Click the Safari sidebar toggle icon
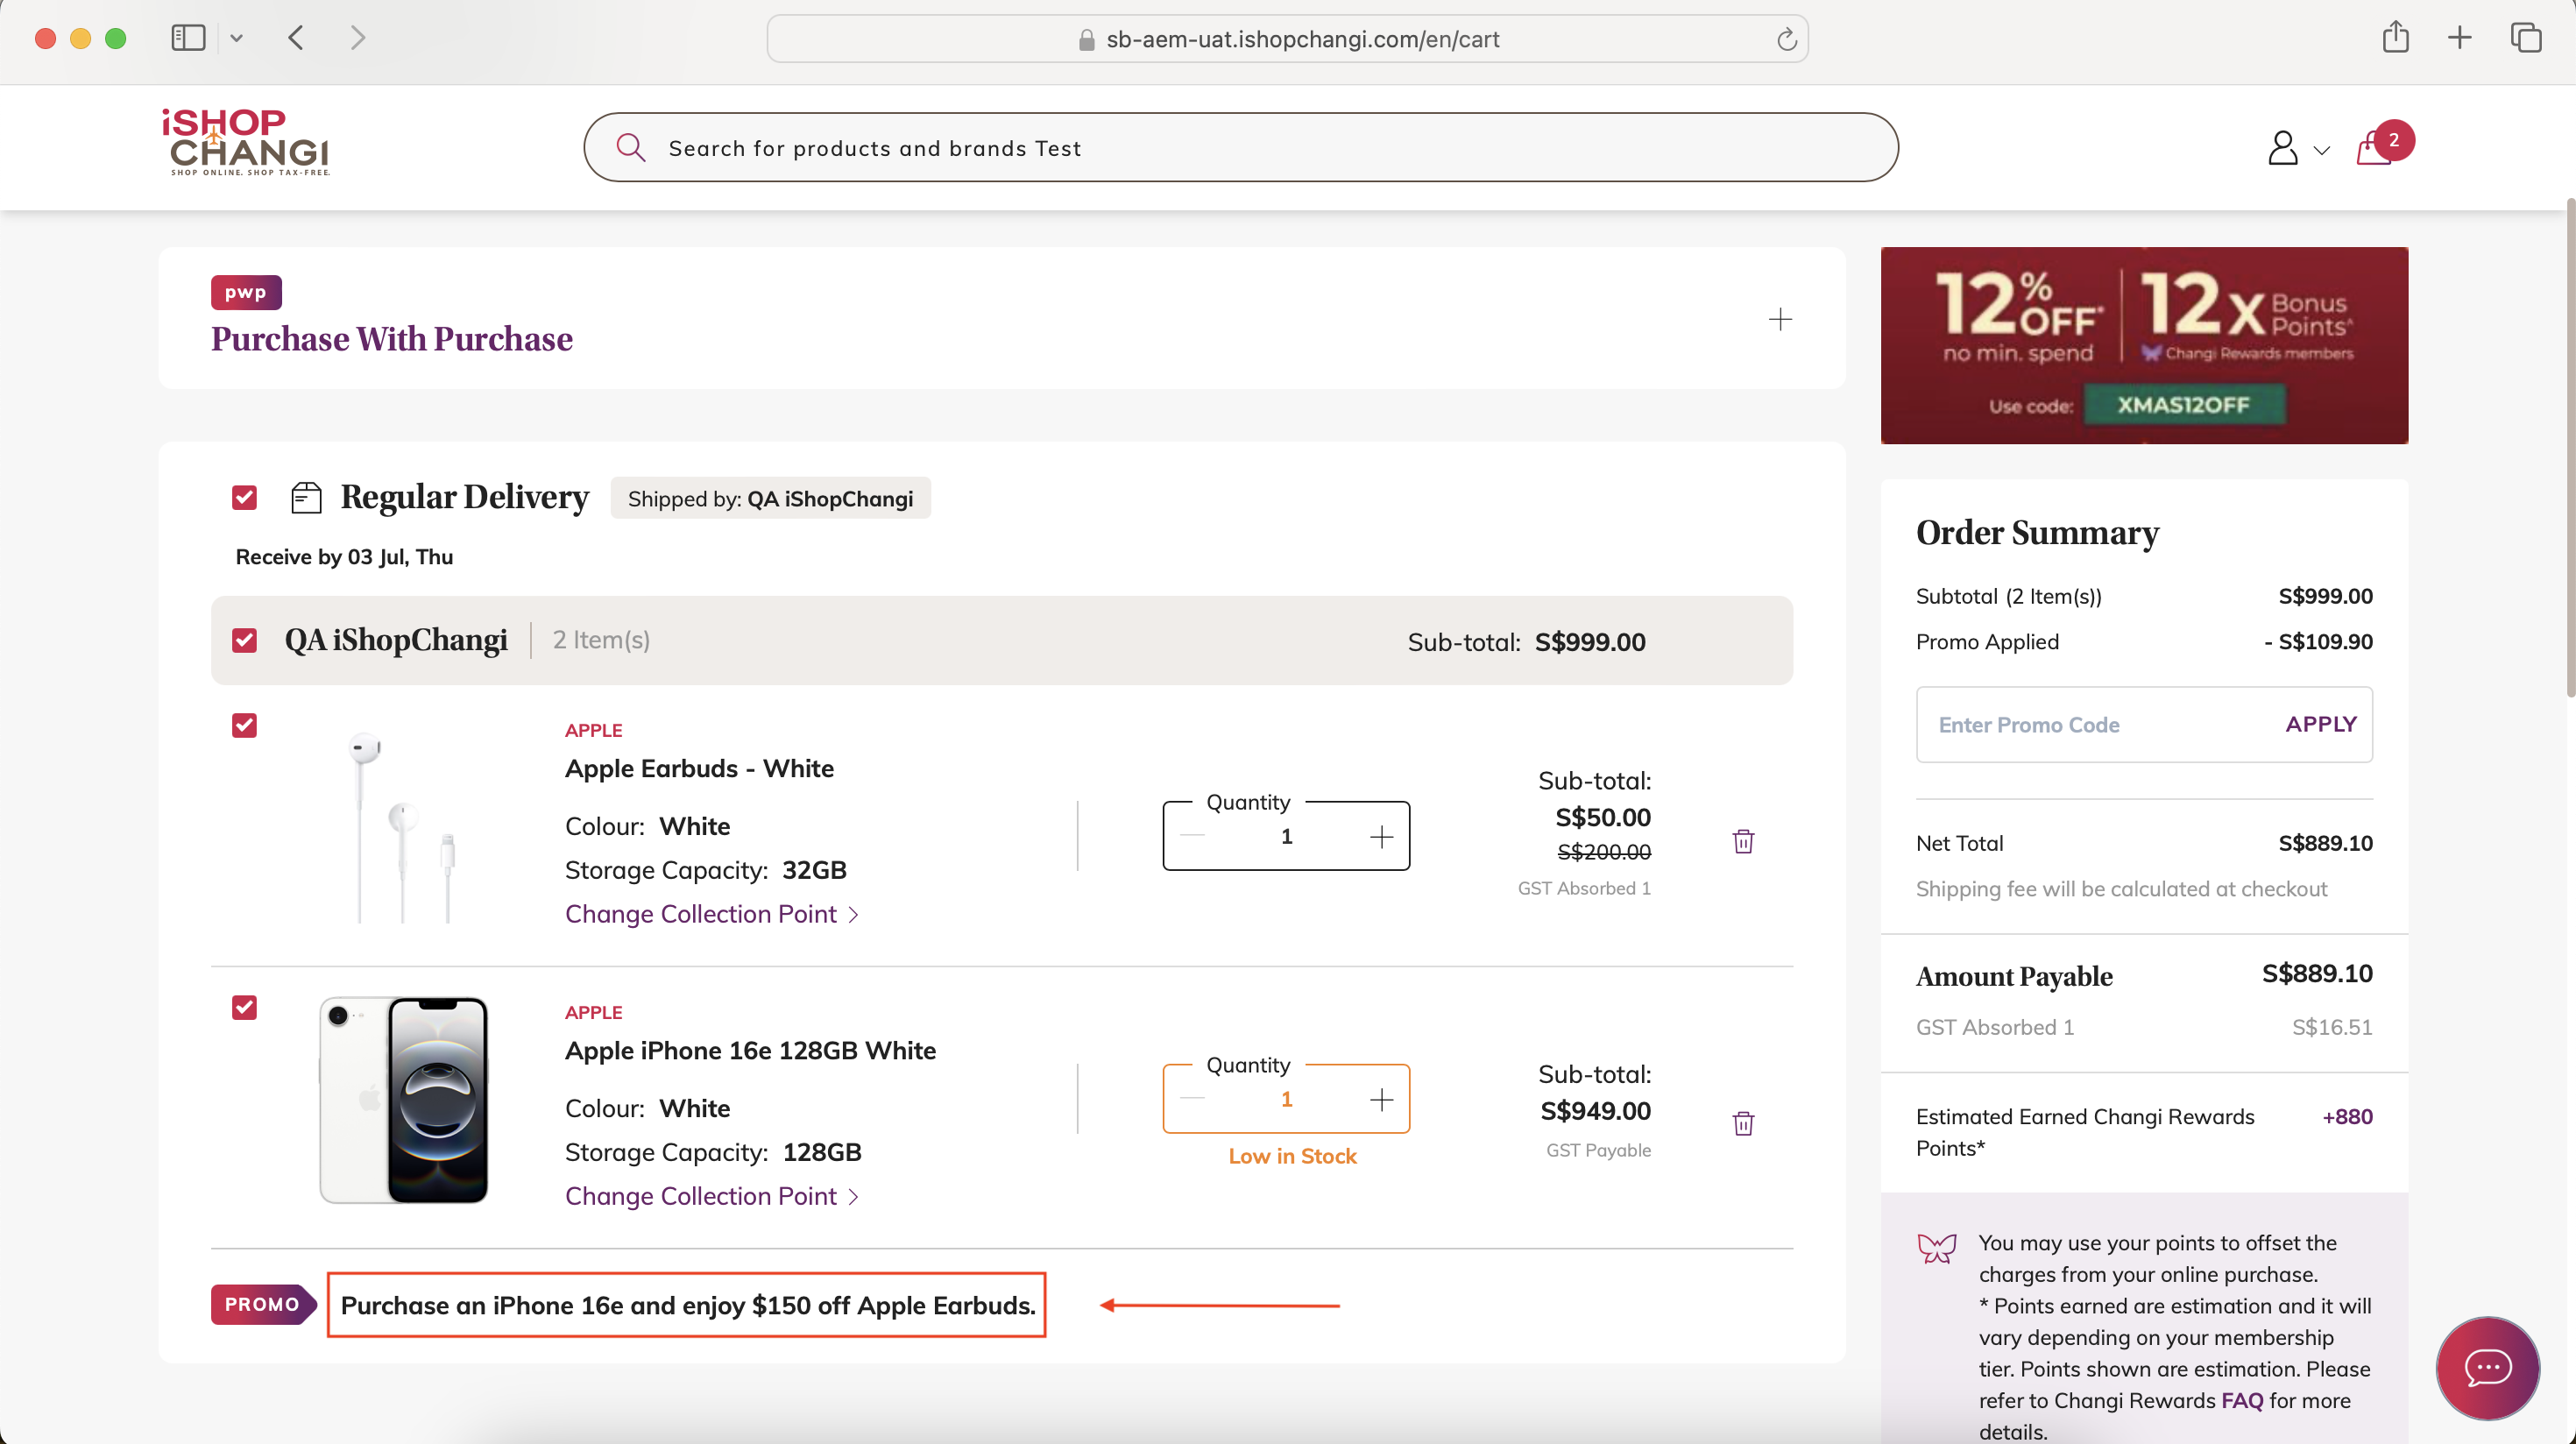Viewport: 2576px width, 1444px height. point(188,38)
